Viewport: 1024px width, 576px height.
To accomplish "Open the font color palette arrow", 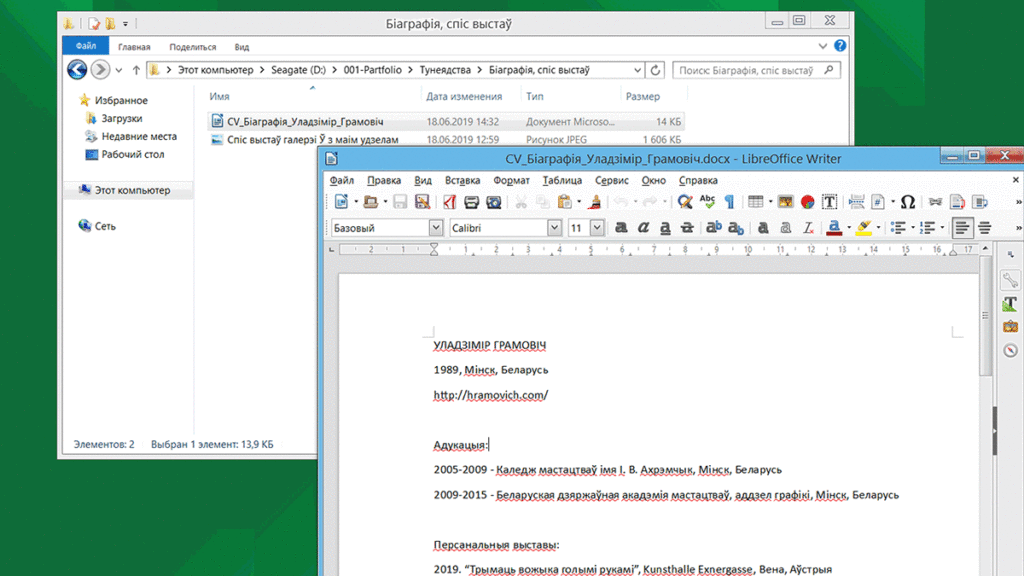I will [849, 227].
